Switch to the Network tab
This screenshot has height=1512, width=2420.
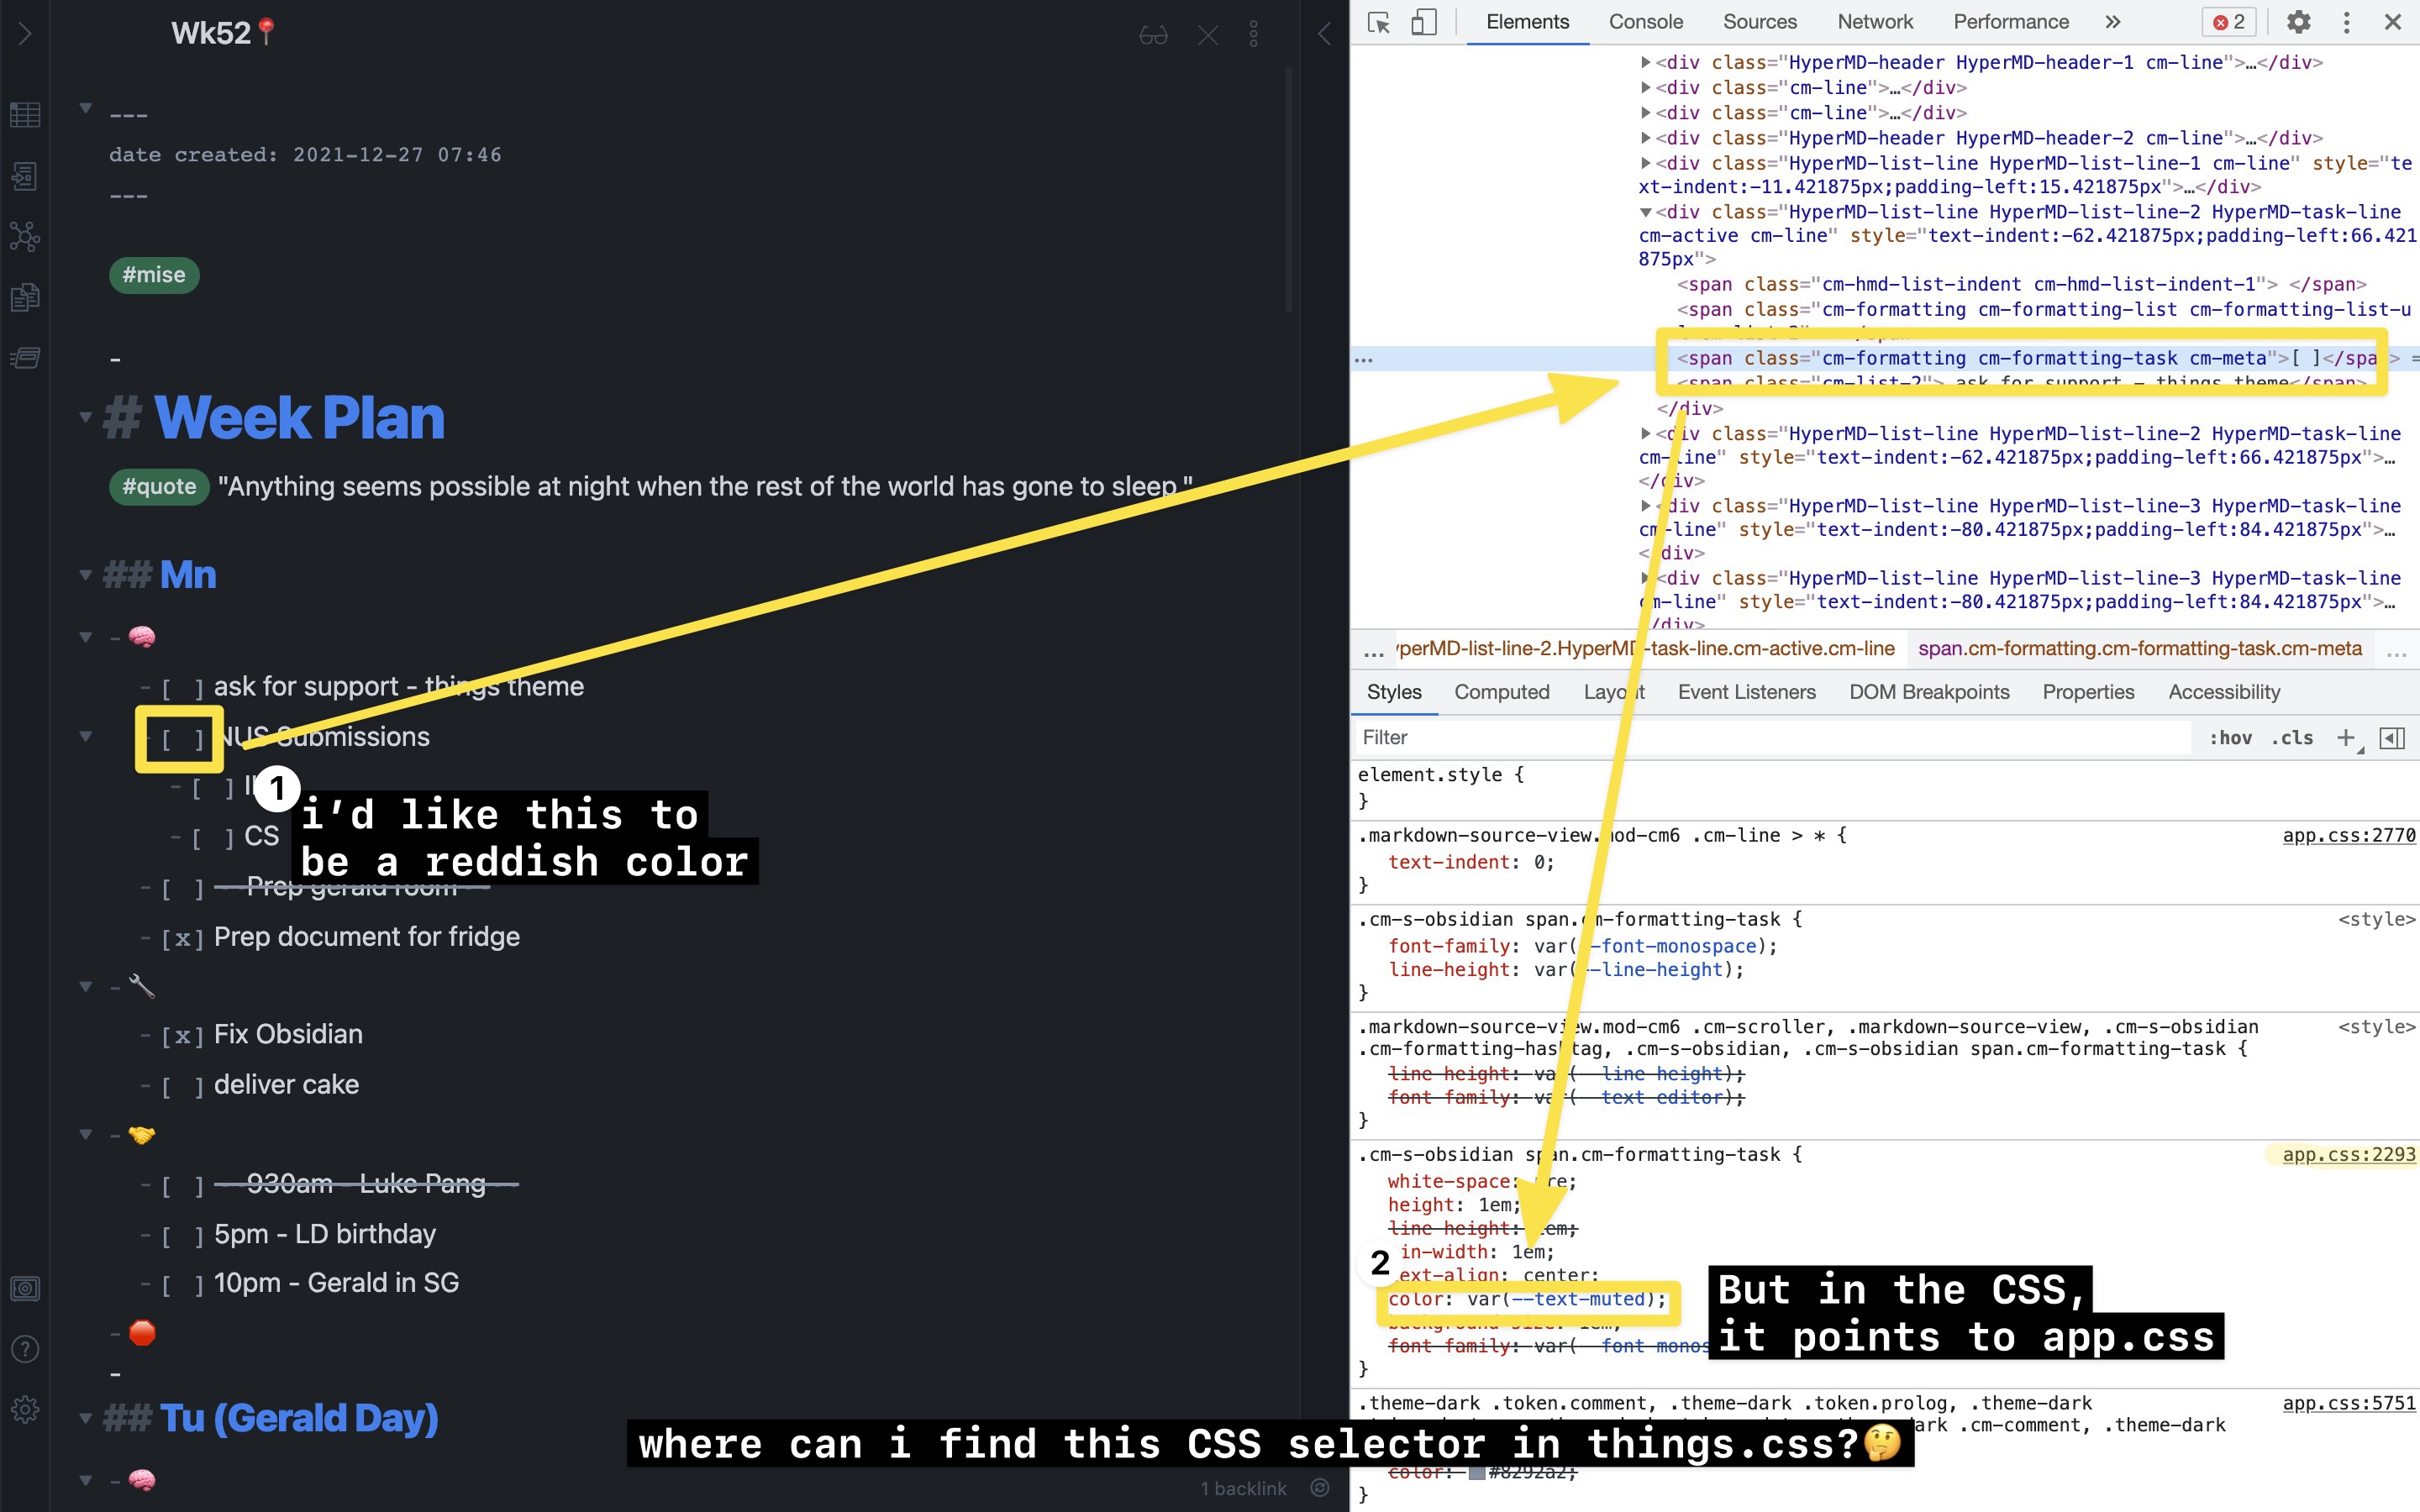[1874, 22]
